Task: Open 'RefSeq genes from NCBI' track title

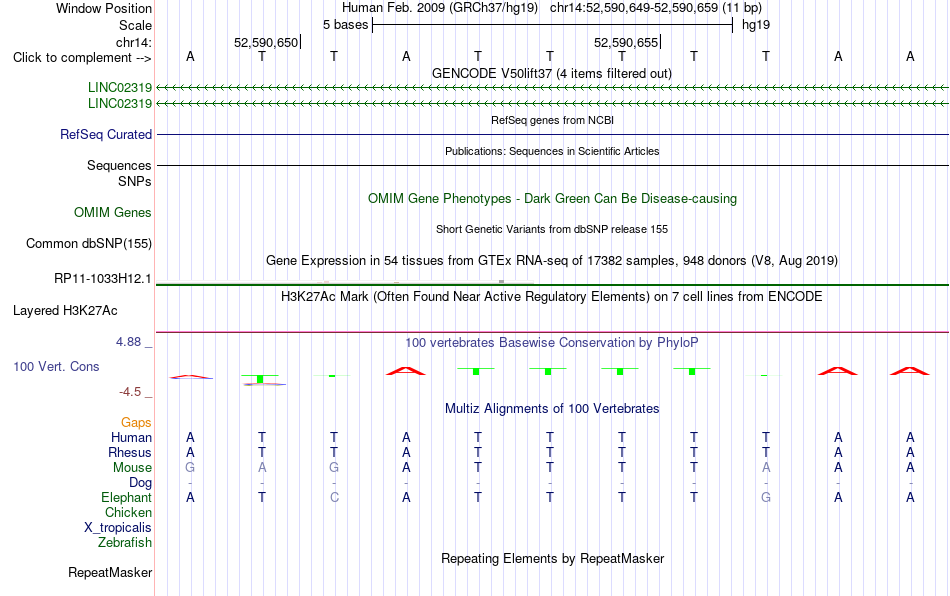Action: pyautogui.click(x=552, y=120)
